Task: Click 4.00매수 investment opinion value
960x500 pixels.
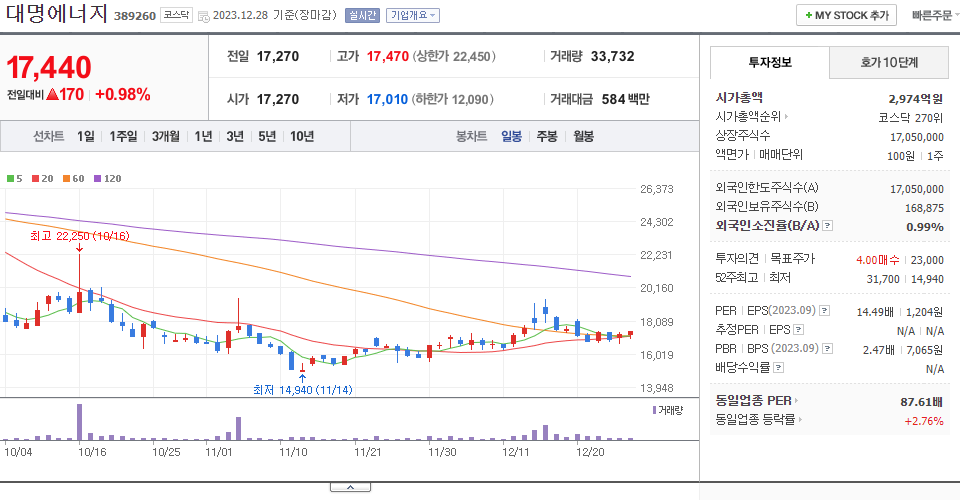Action: click(x=877, y=260)
